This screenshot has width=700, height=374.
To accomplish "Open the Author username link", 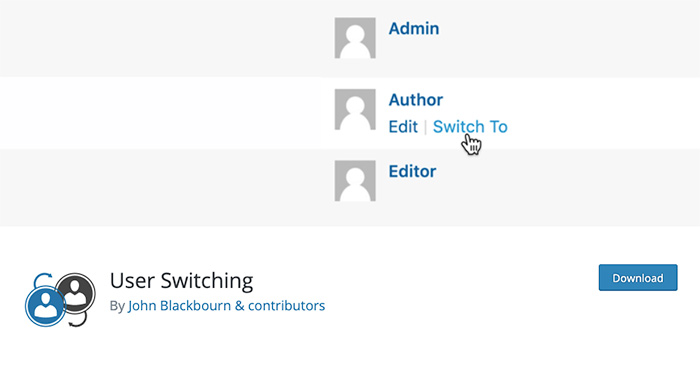I will click(416, 100).
